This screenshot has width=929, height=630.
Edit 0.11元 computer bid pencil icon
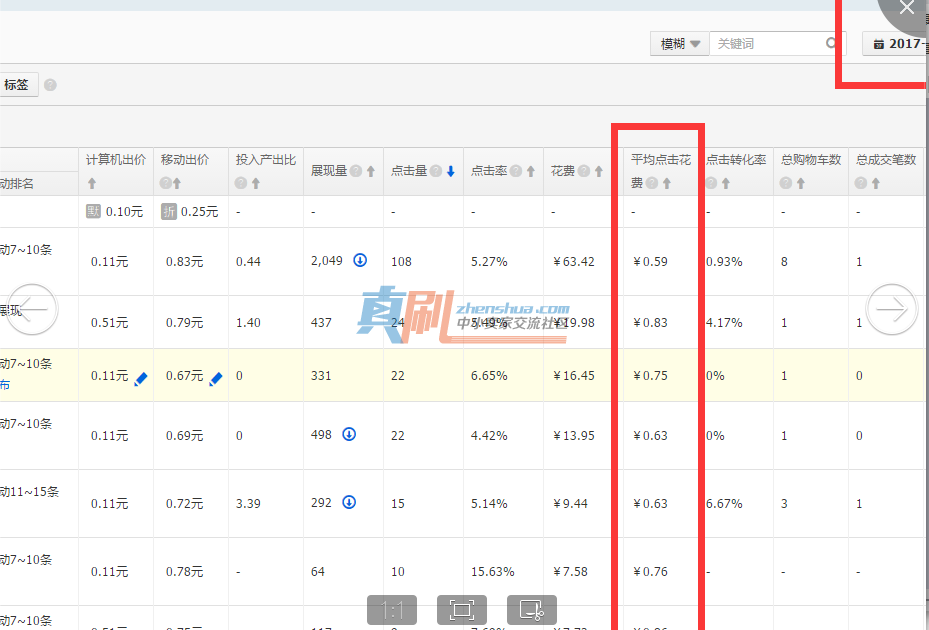coord(141,379)
